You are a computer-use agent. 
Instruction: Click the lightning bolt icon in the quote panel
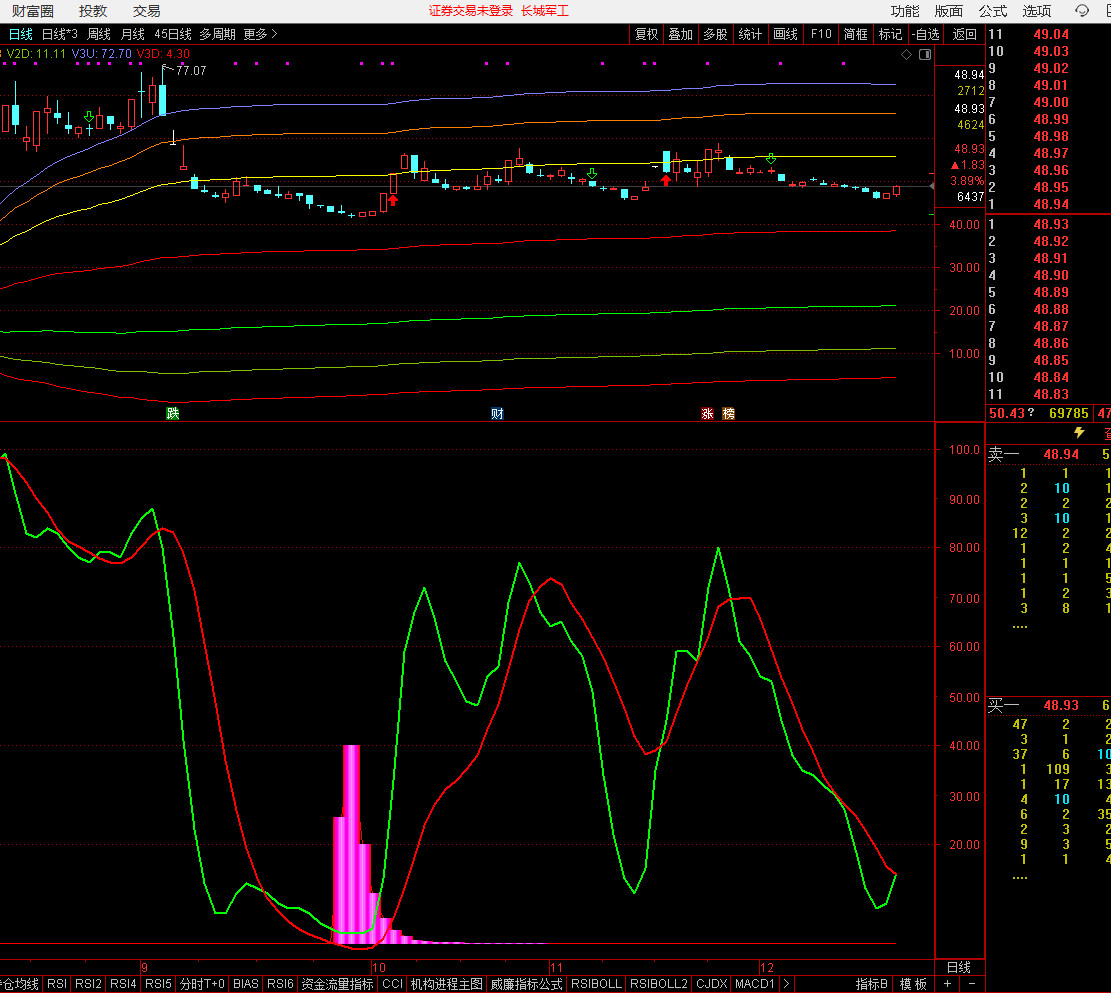[1079, 432]
